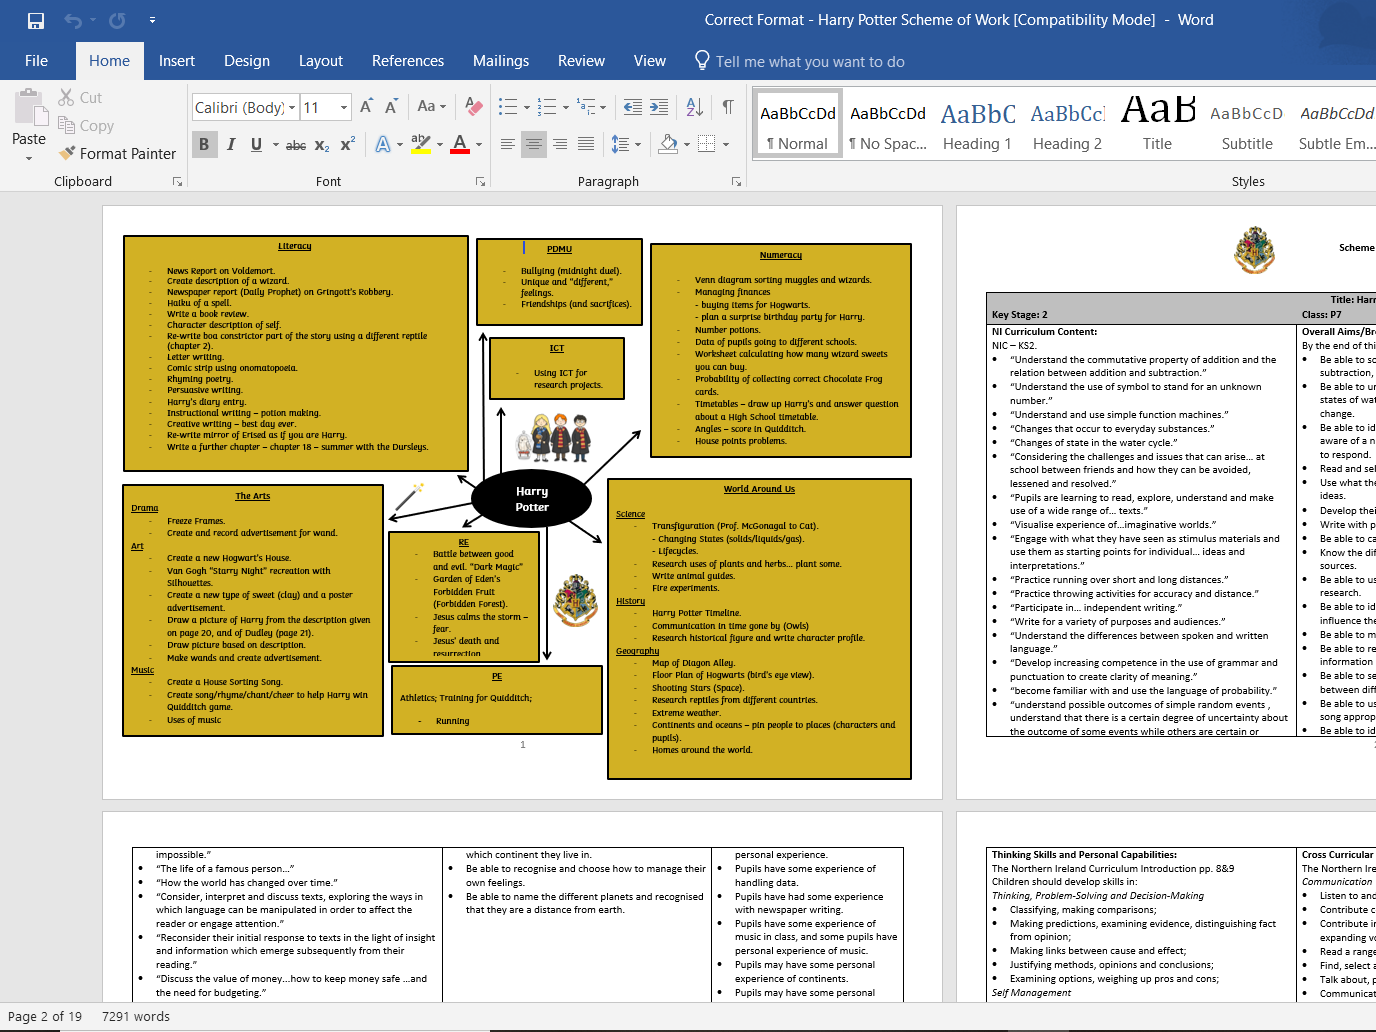Toggle bold formatting on selected text
The width and height of the screenshot is (1376, 1032).
[x=204, y=144]
